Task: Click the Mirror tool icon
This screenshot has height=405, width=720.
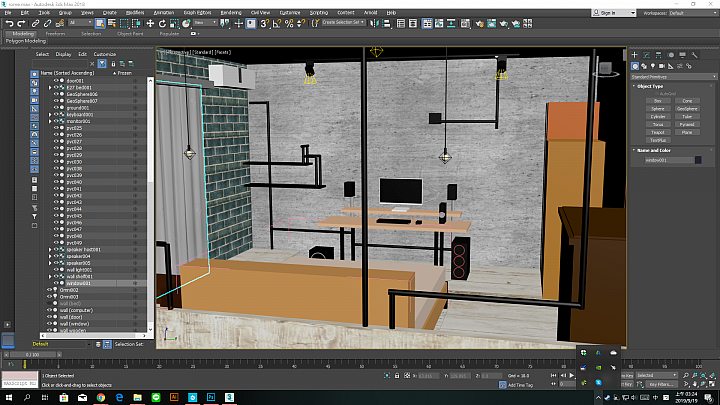Action: click(375, 23)
